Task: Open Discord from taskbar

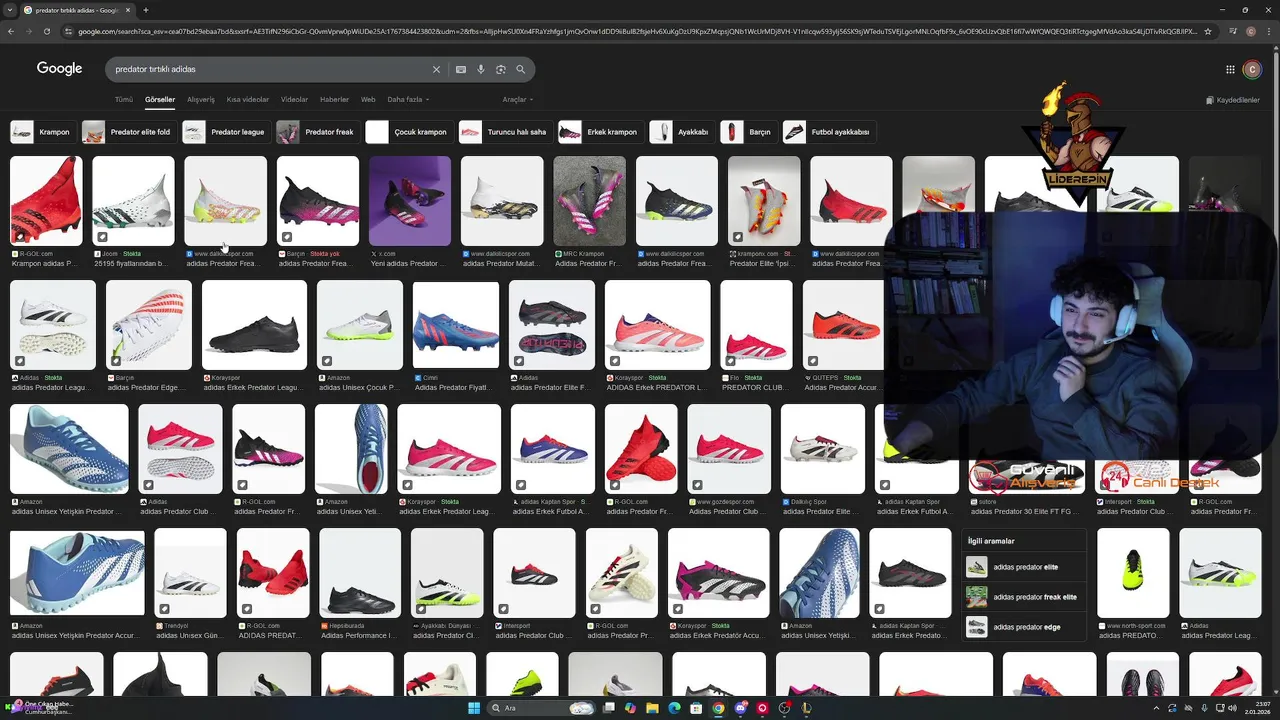Action: (740, 708)
